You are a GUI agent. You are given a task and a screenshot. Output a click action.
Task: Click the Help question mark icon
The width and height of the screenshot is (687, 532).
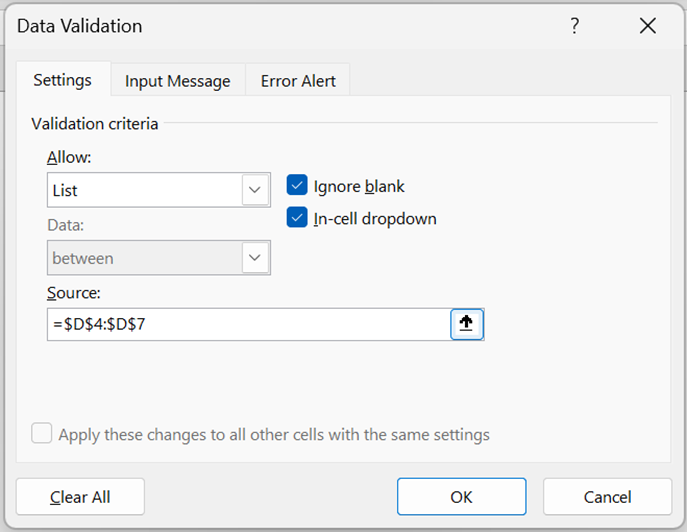coord(575,27)
